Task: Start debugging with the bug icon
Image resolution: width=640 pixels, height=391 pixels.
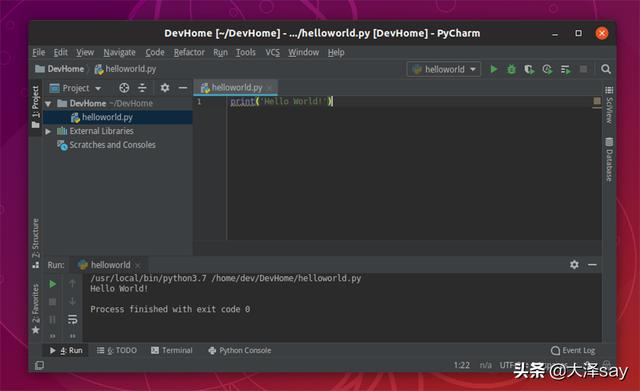Action: coord(511,69)
